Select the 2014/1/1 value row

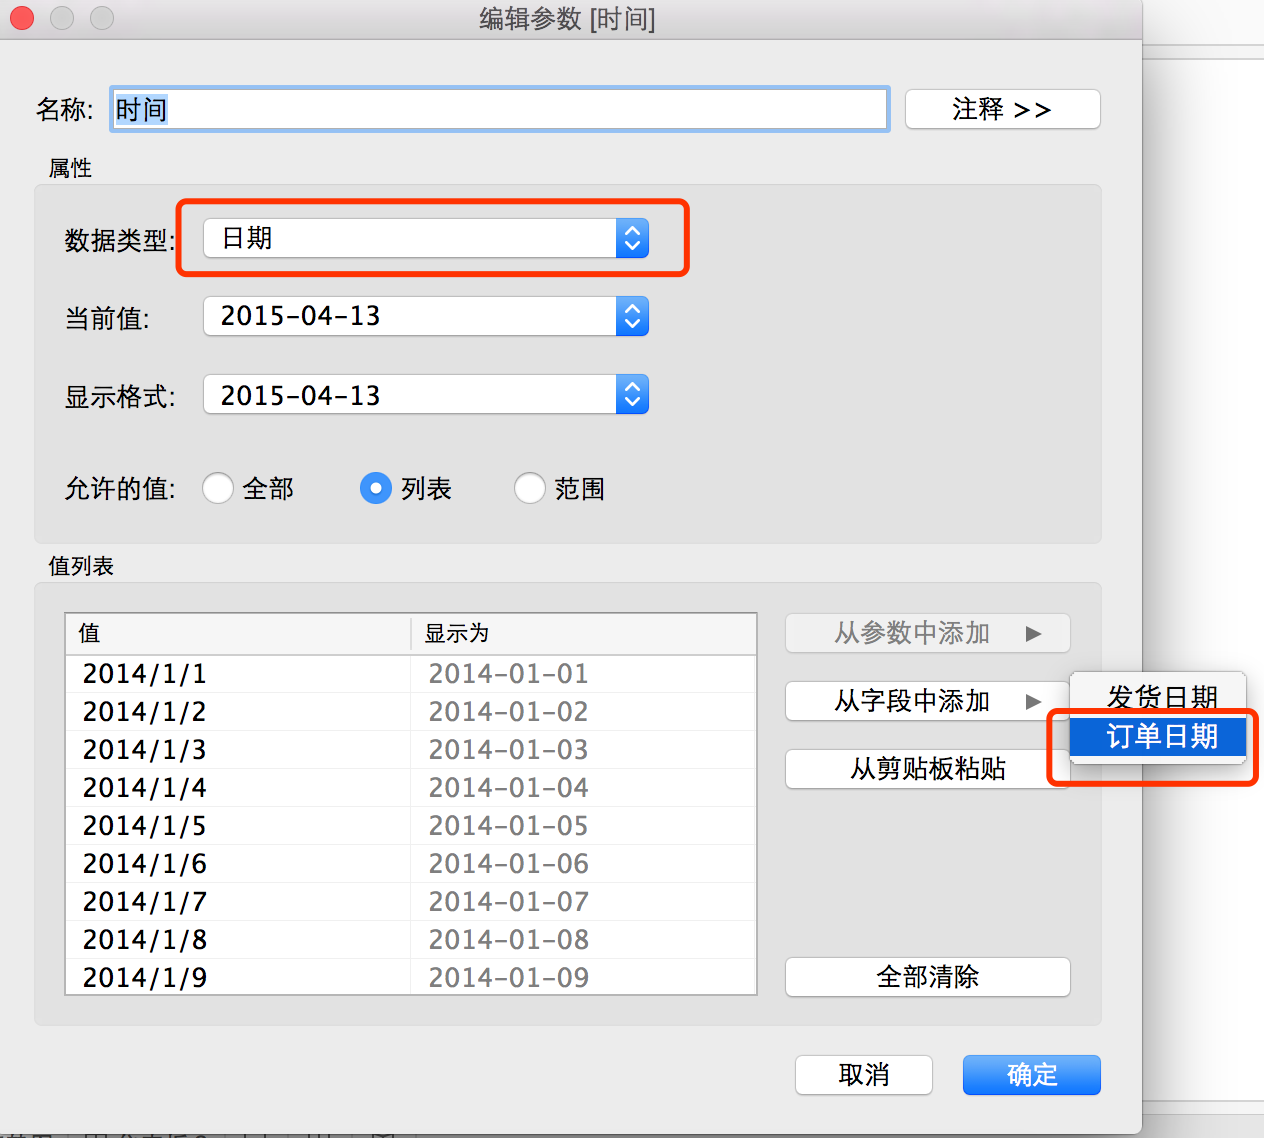tap(410, 674)
